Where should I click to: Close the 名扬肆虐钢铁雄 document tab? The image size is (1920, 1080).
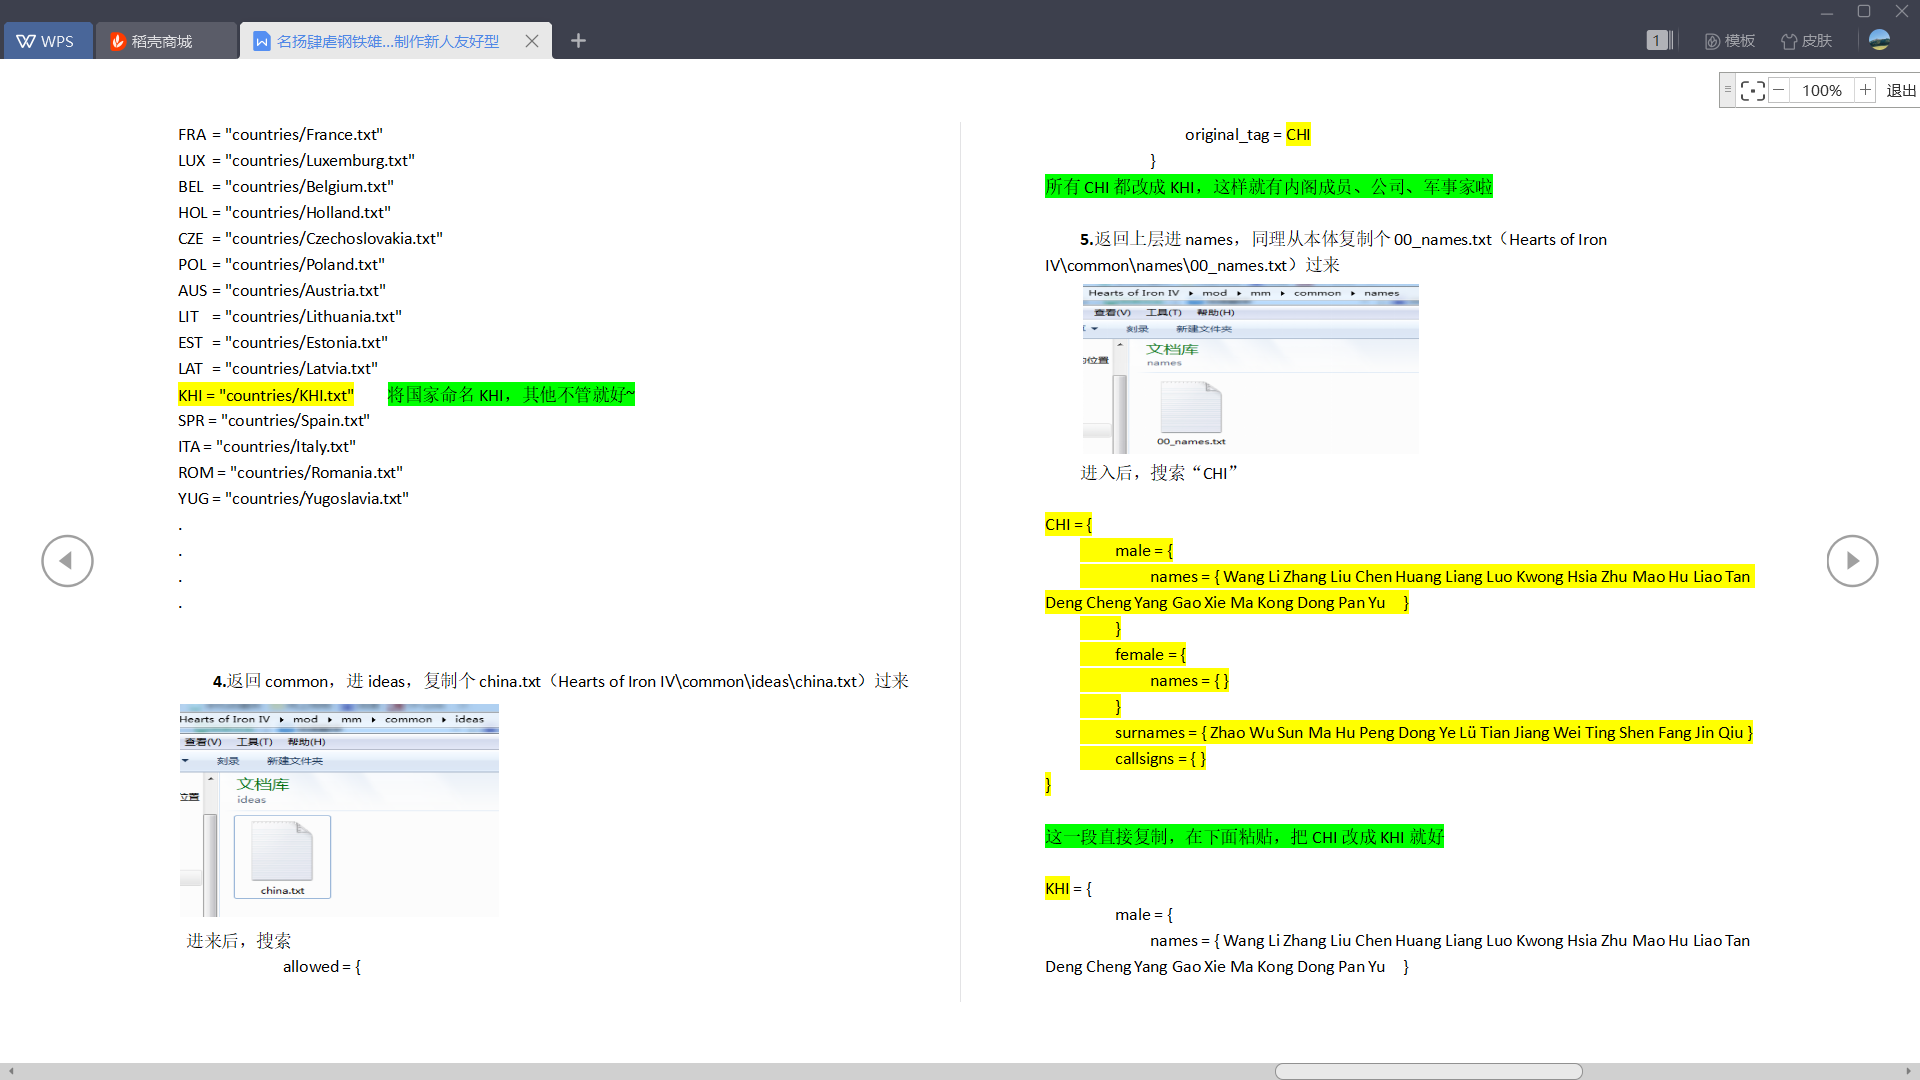(532, 41)
